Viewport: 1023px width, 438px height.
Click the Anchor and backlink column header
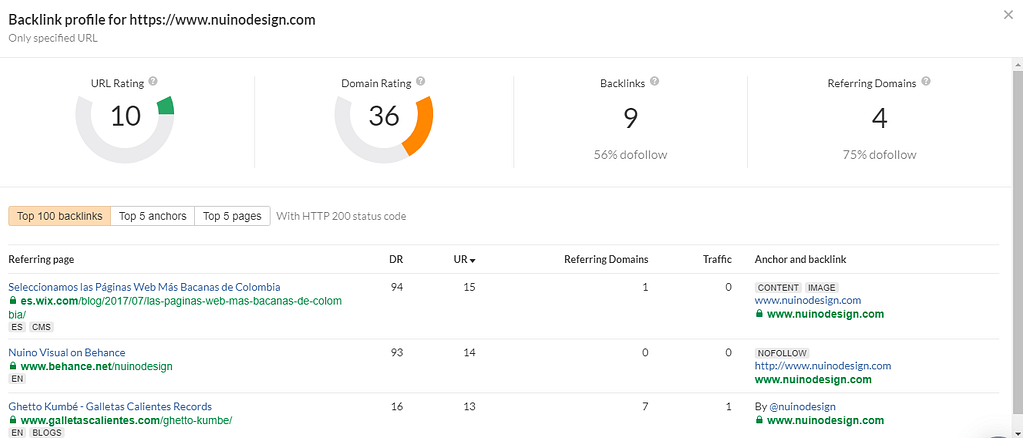(801, 259)
